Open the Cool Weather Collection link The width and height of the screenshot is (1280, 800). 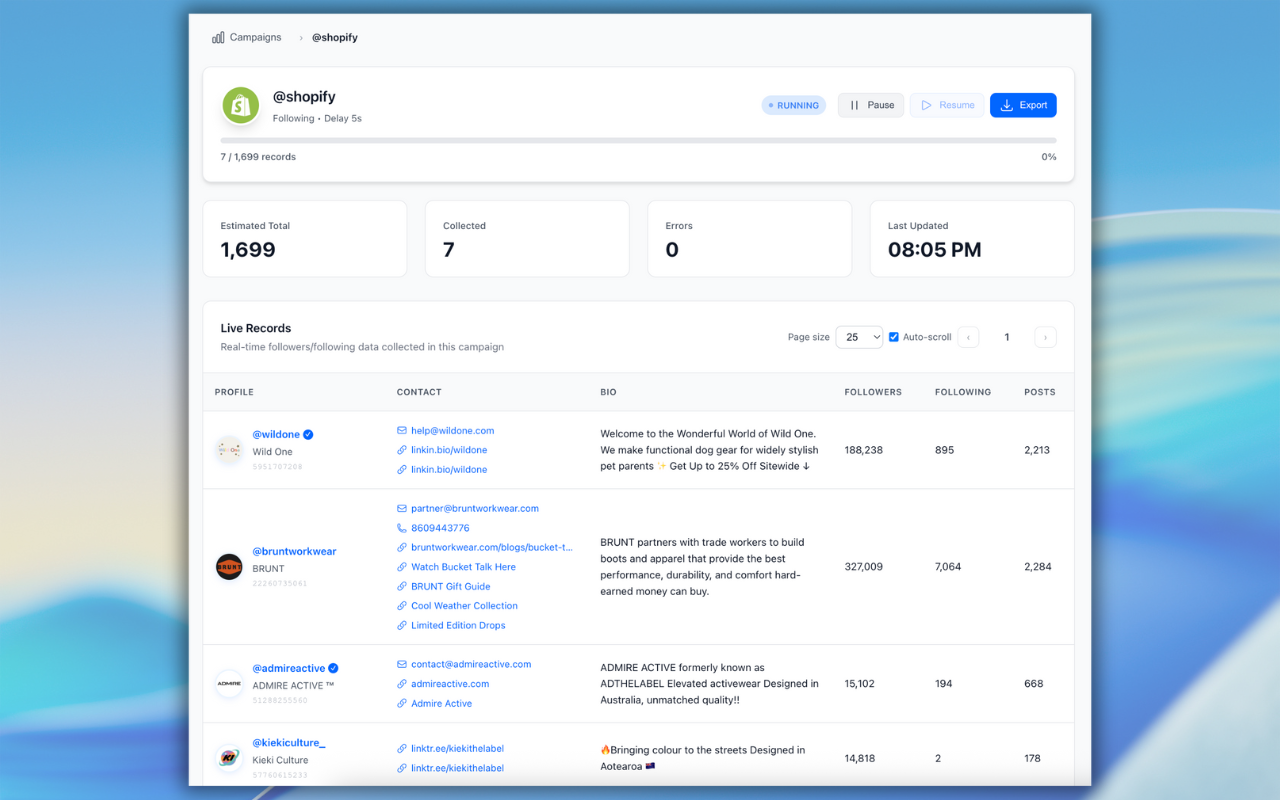click(x=464, y=606)
